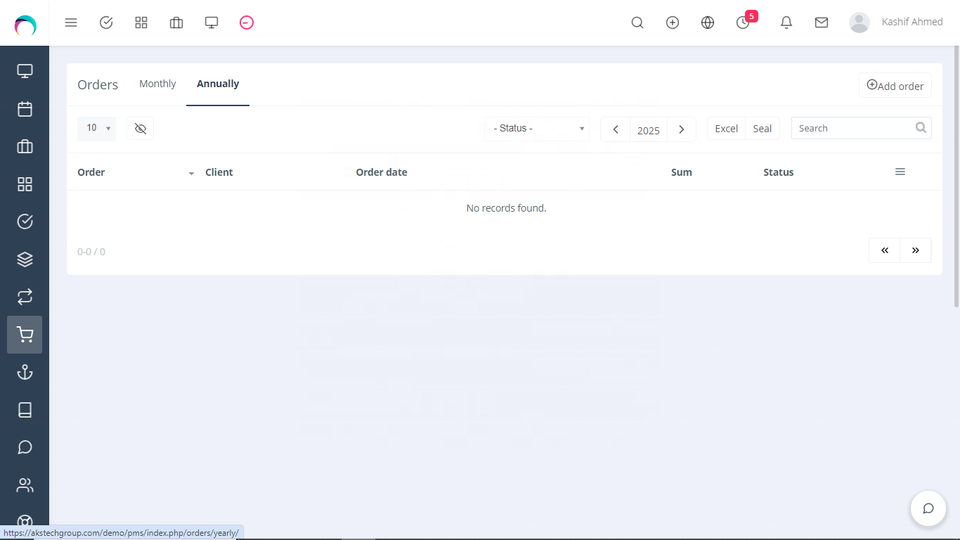Go to next year arrow

681,129
